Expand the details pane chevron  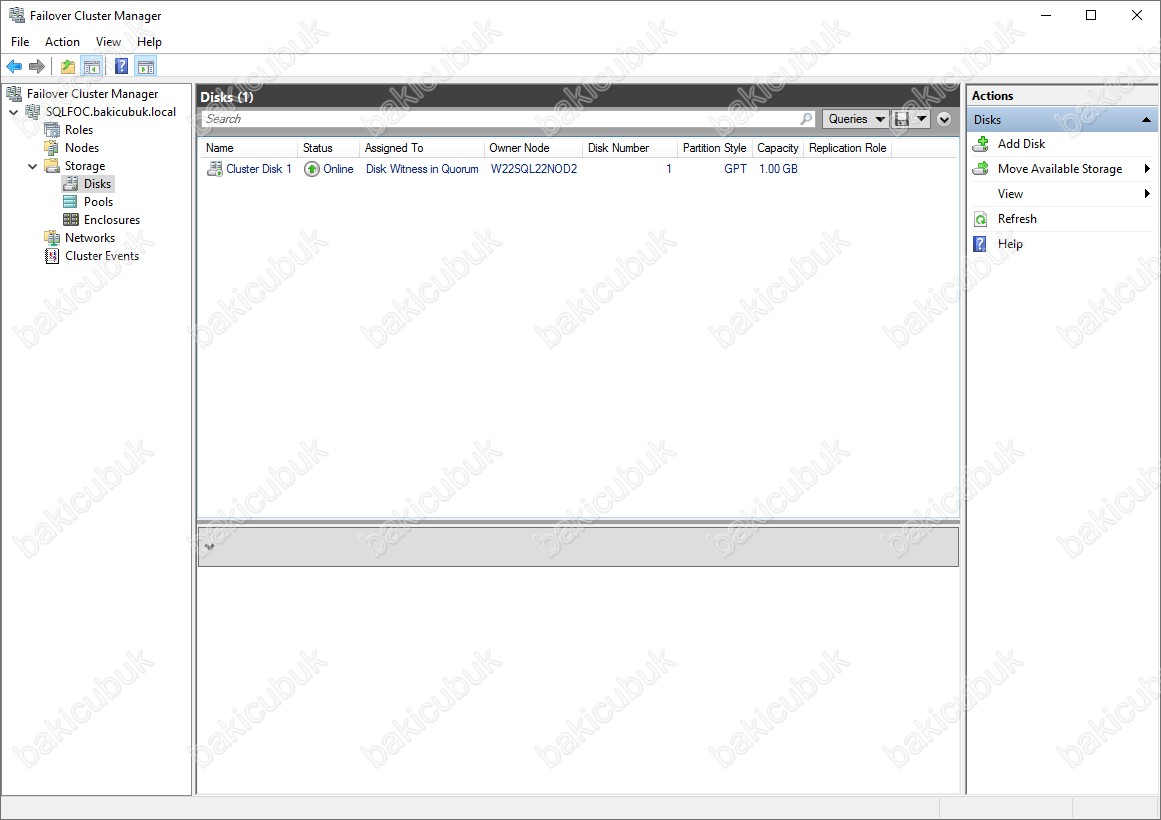point(210,547)
